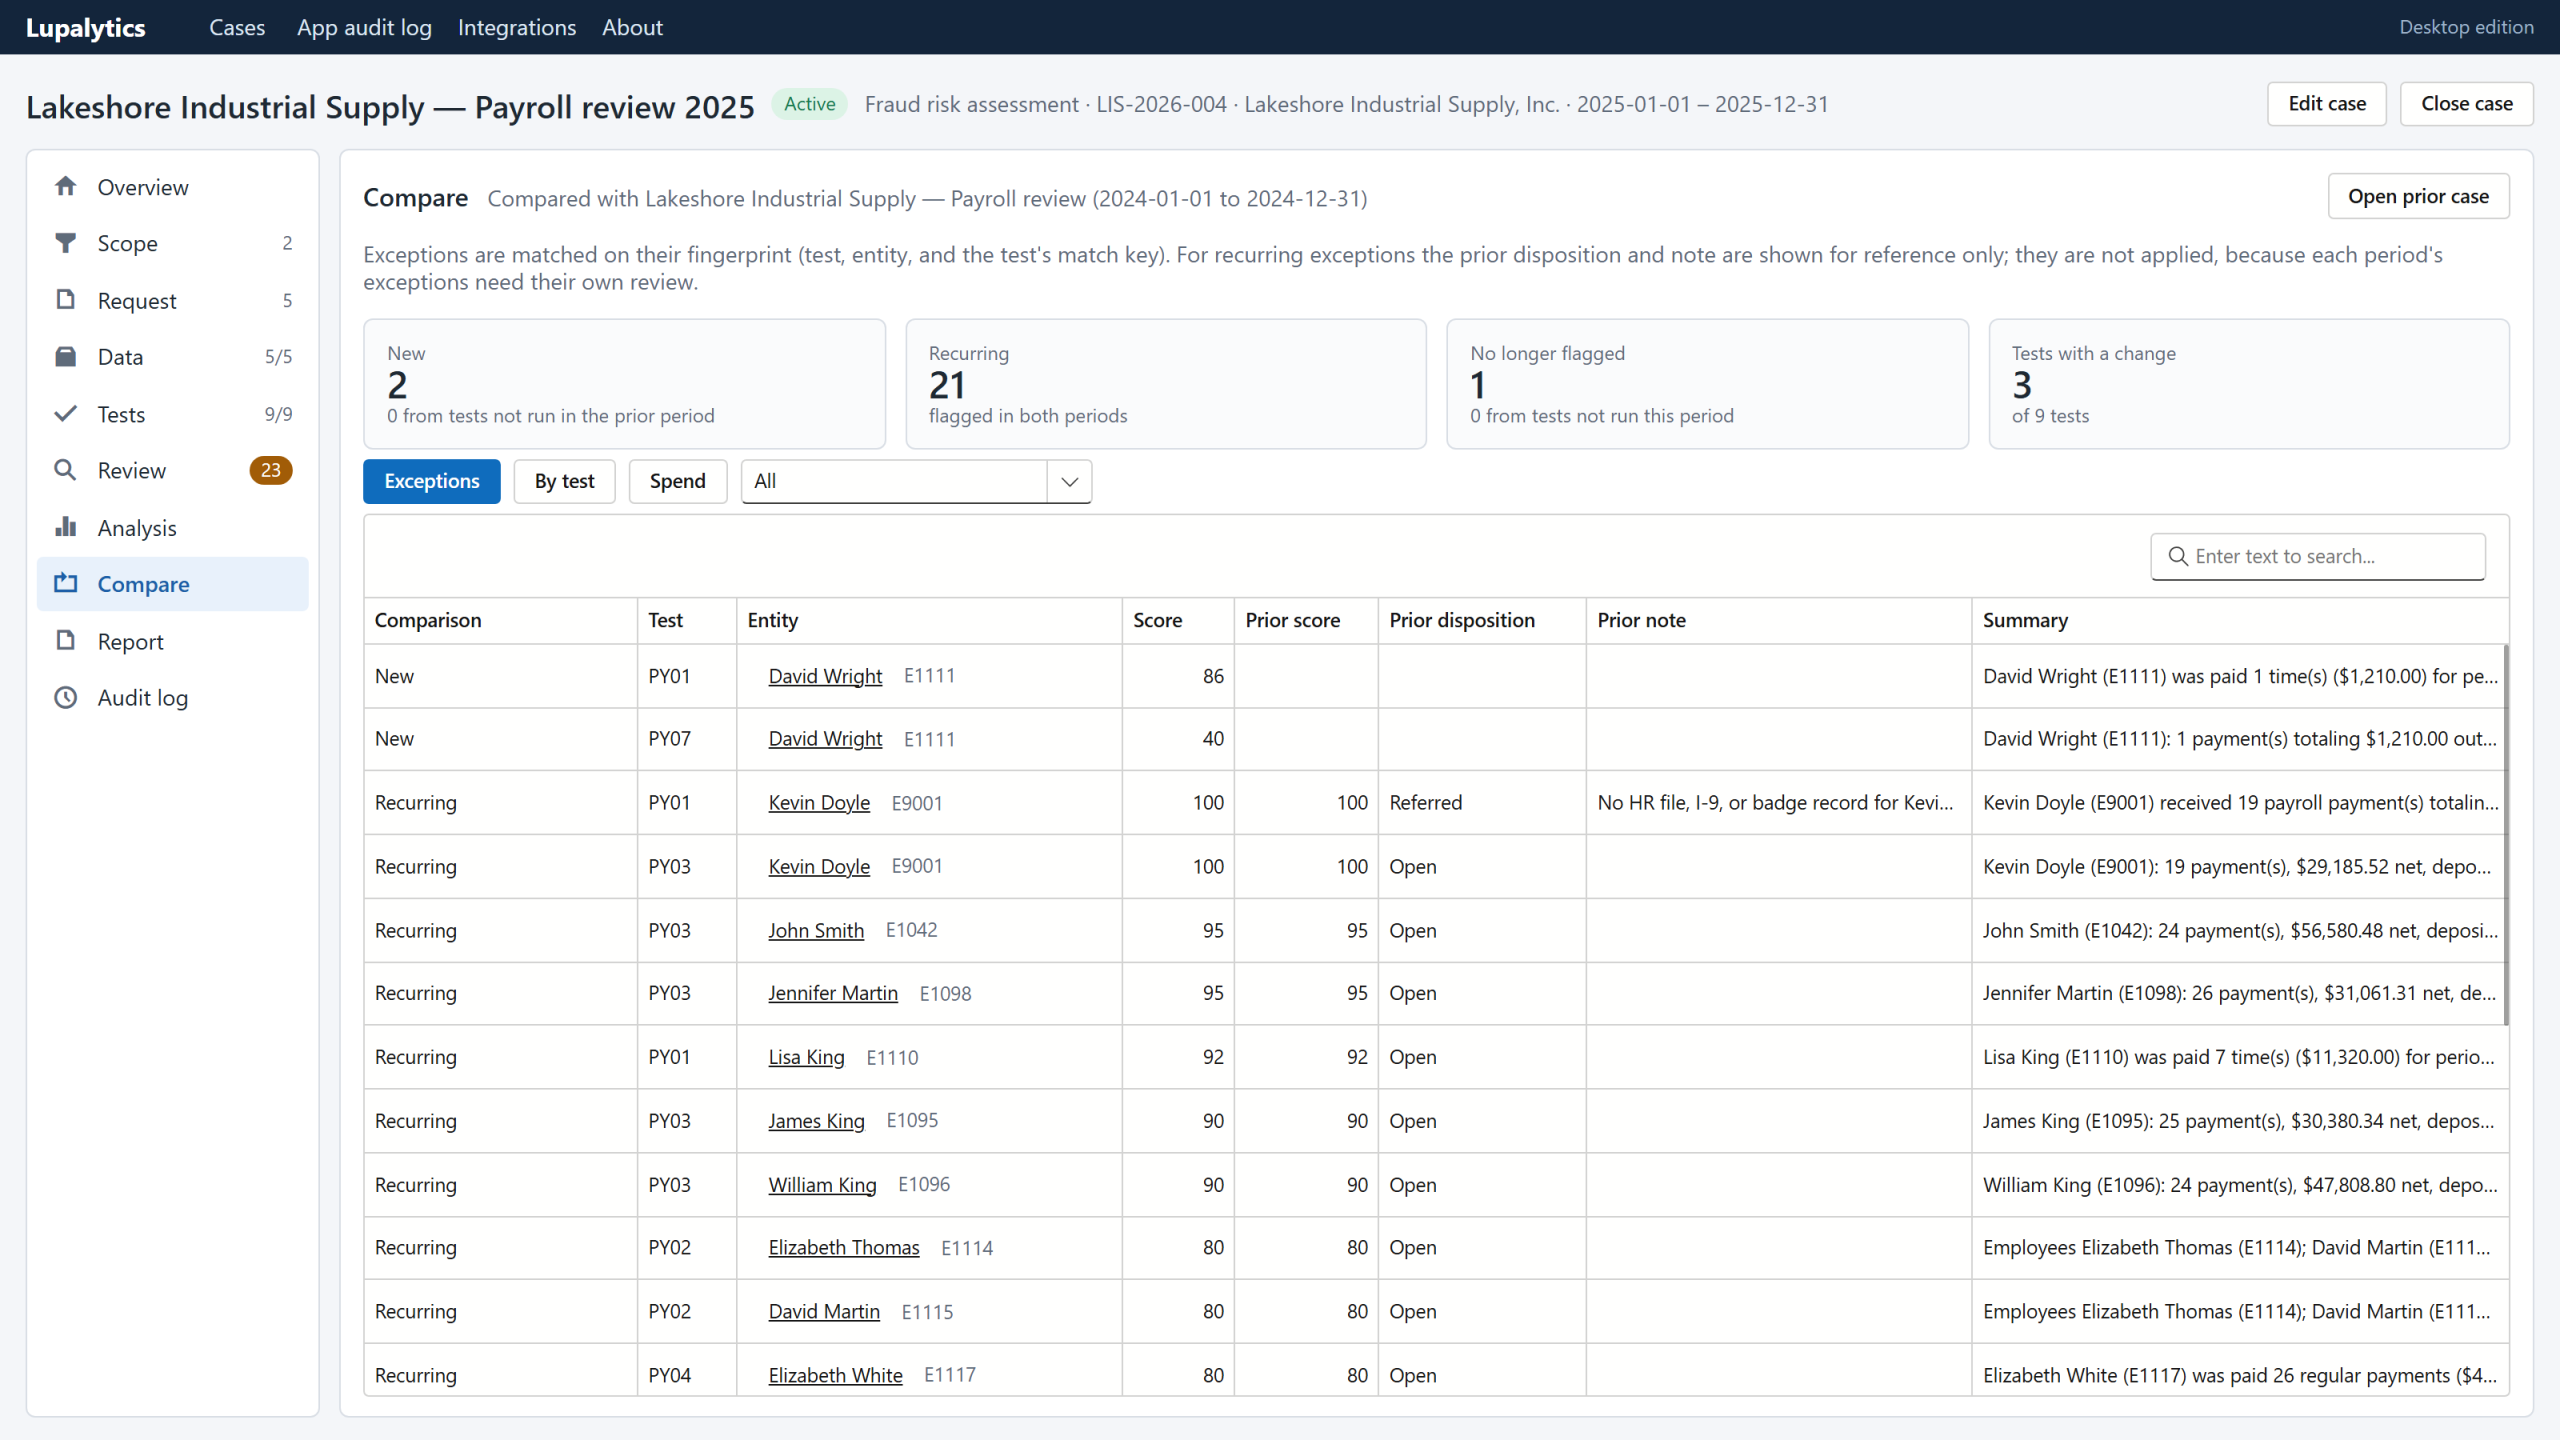Click the Open prior case button

click(x=2418, y=196)
